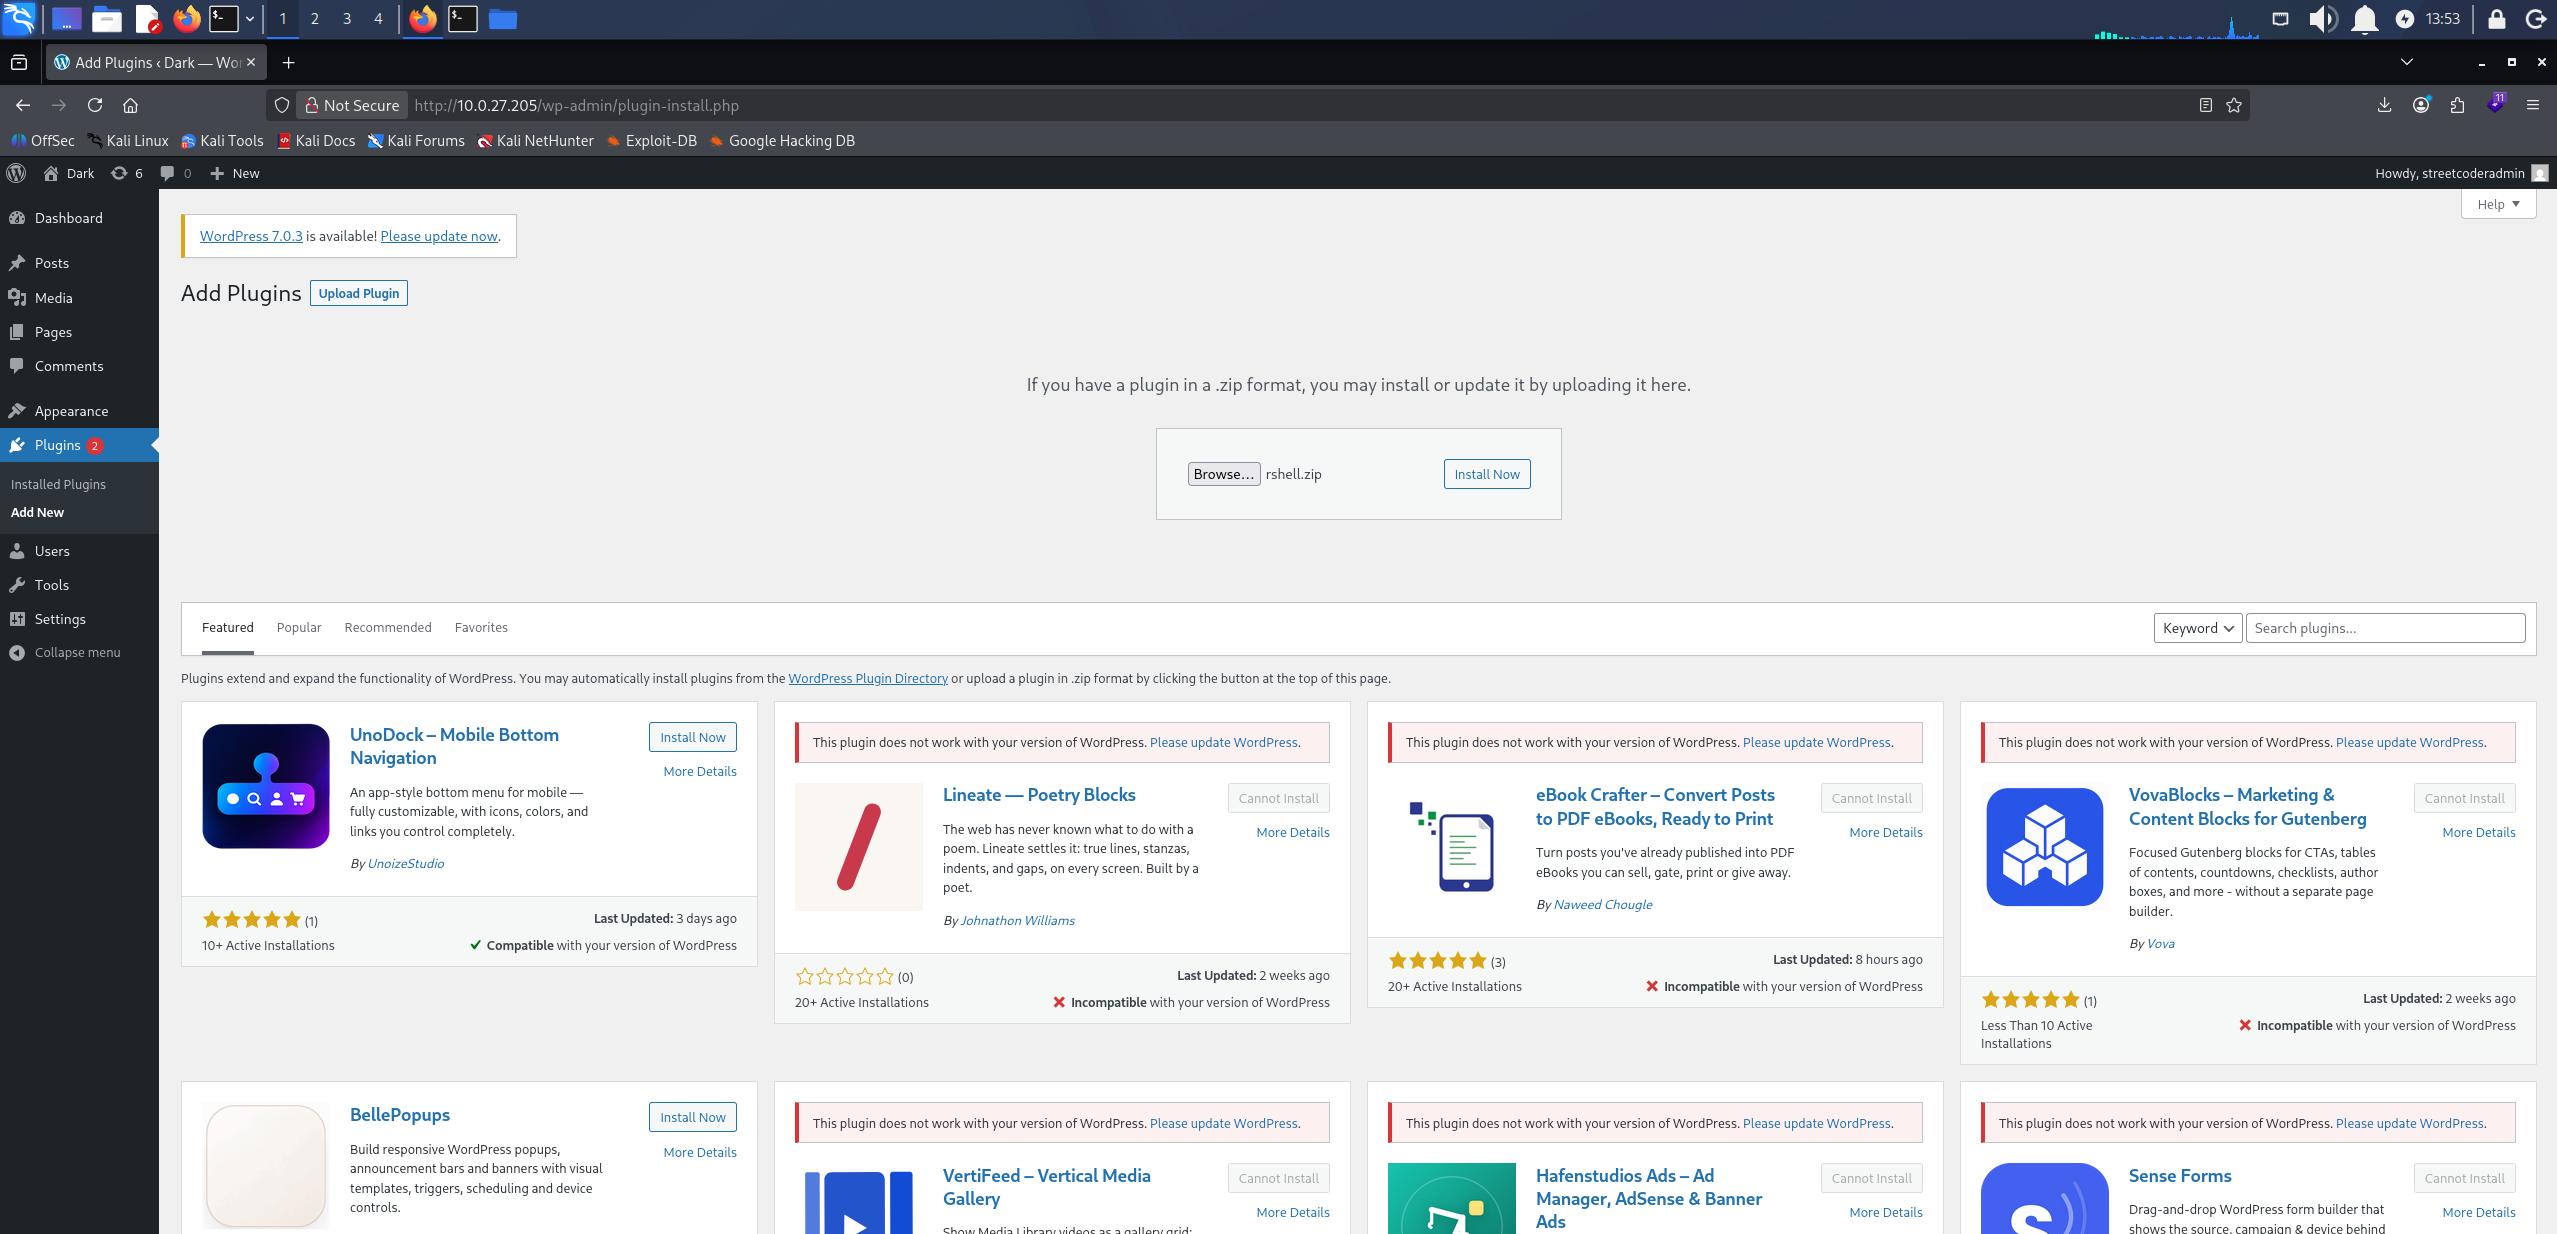Follow the WordPress 7.0.3 link
2557x1234 pixels.
pos(251,236)
